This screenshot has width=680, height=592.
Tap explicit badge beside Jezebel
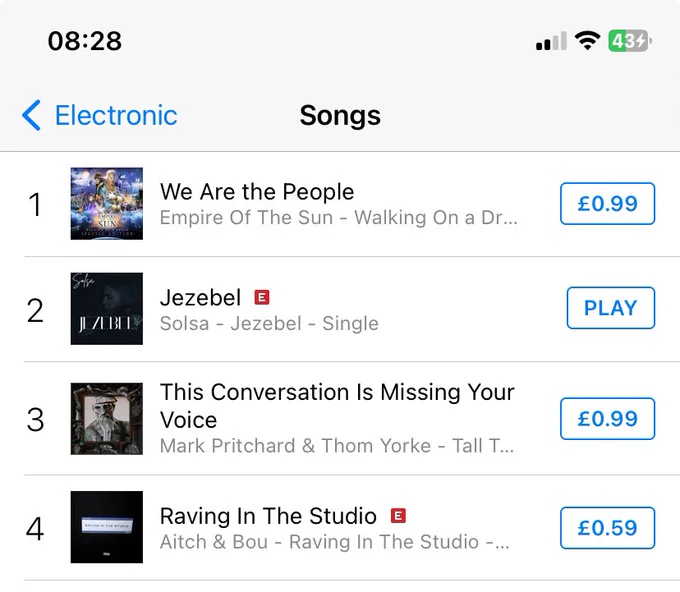tap(262, 298)
